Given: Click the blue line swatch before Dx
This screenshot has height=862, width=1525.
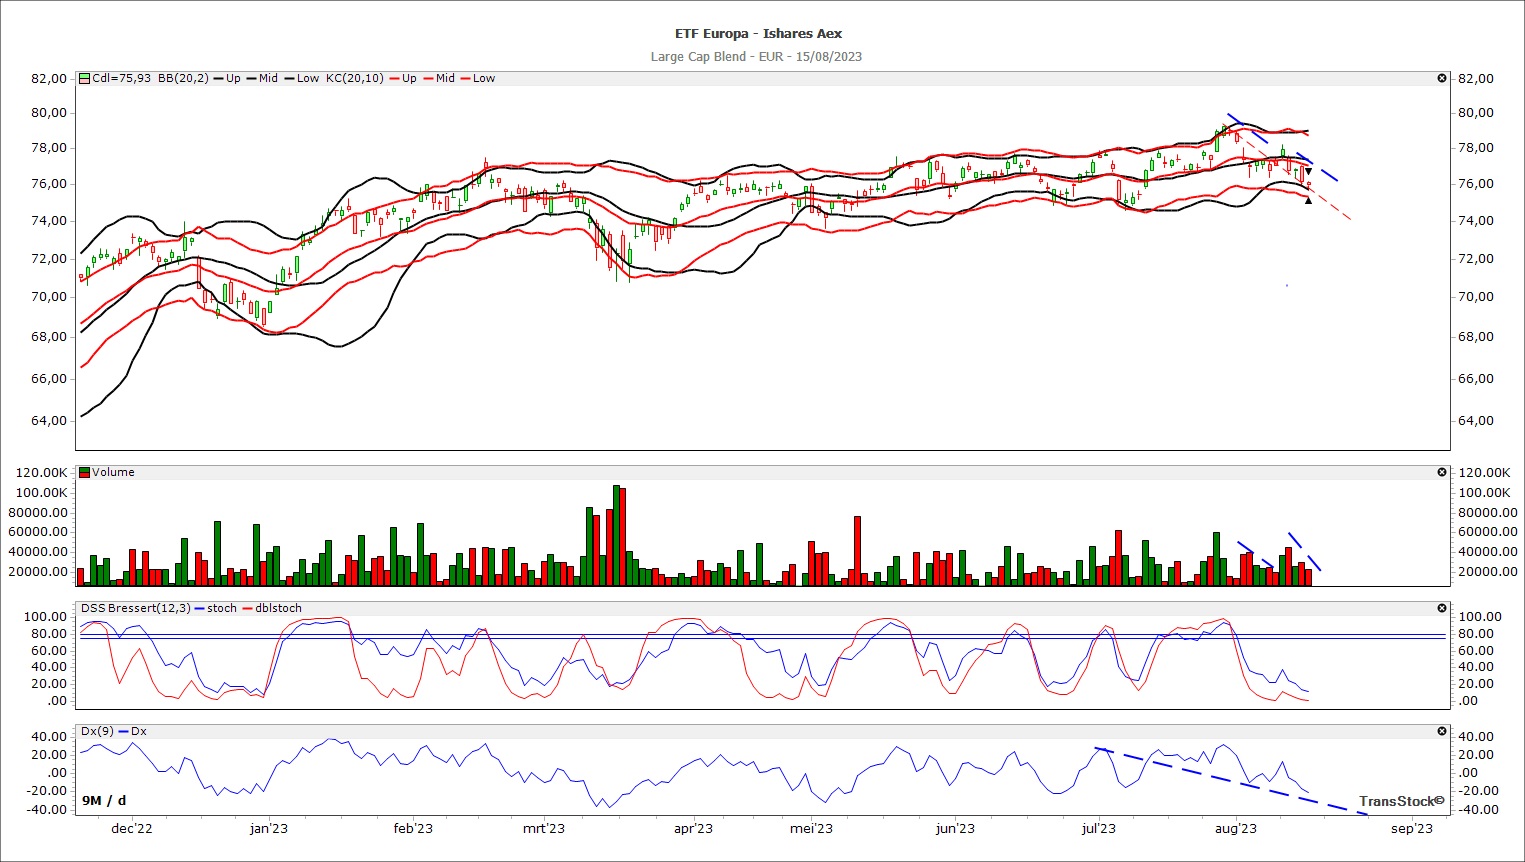Looking at the screenshot, I should 123,731.
